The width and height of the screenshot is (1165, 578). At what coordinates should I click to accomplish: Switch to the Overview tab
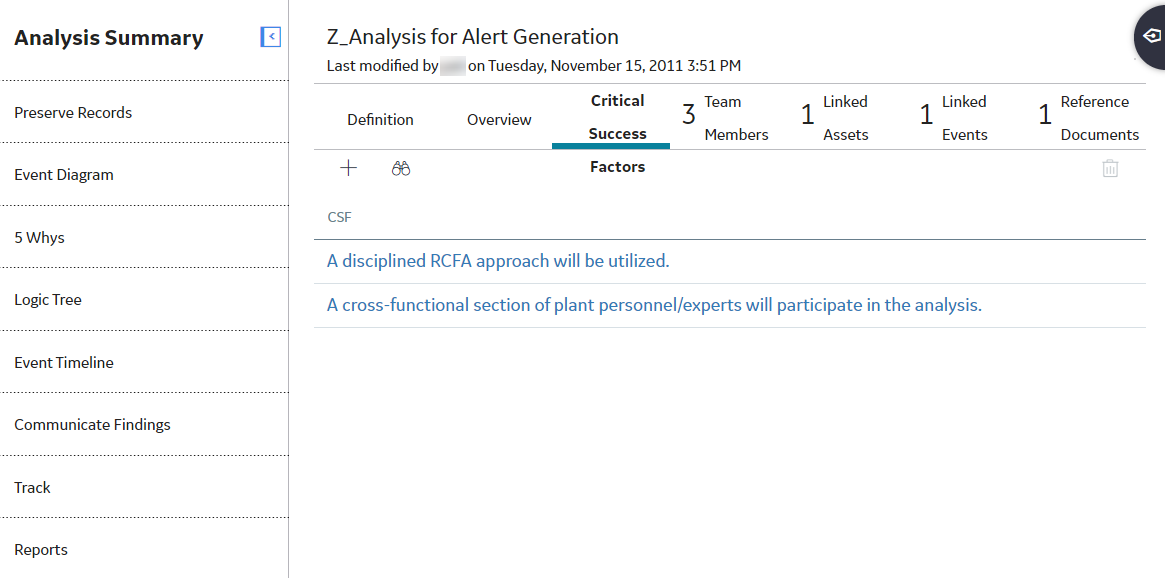pyautogui.click(x=499, y=120)
